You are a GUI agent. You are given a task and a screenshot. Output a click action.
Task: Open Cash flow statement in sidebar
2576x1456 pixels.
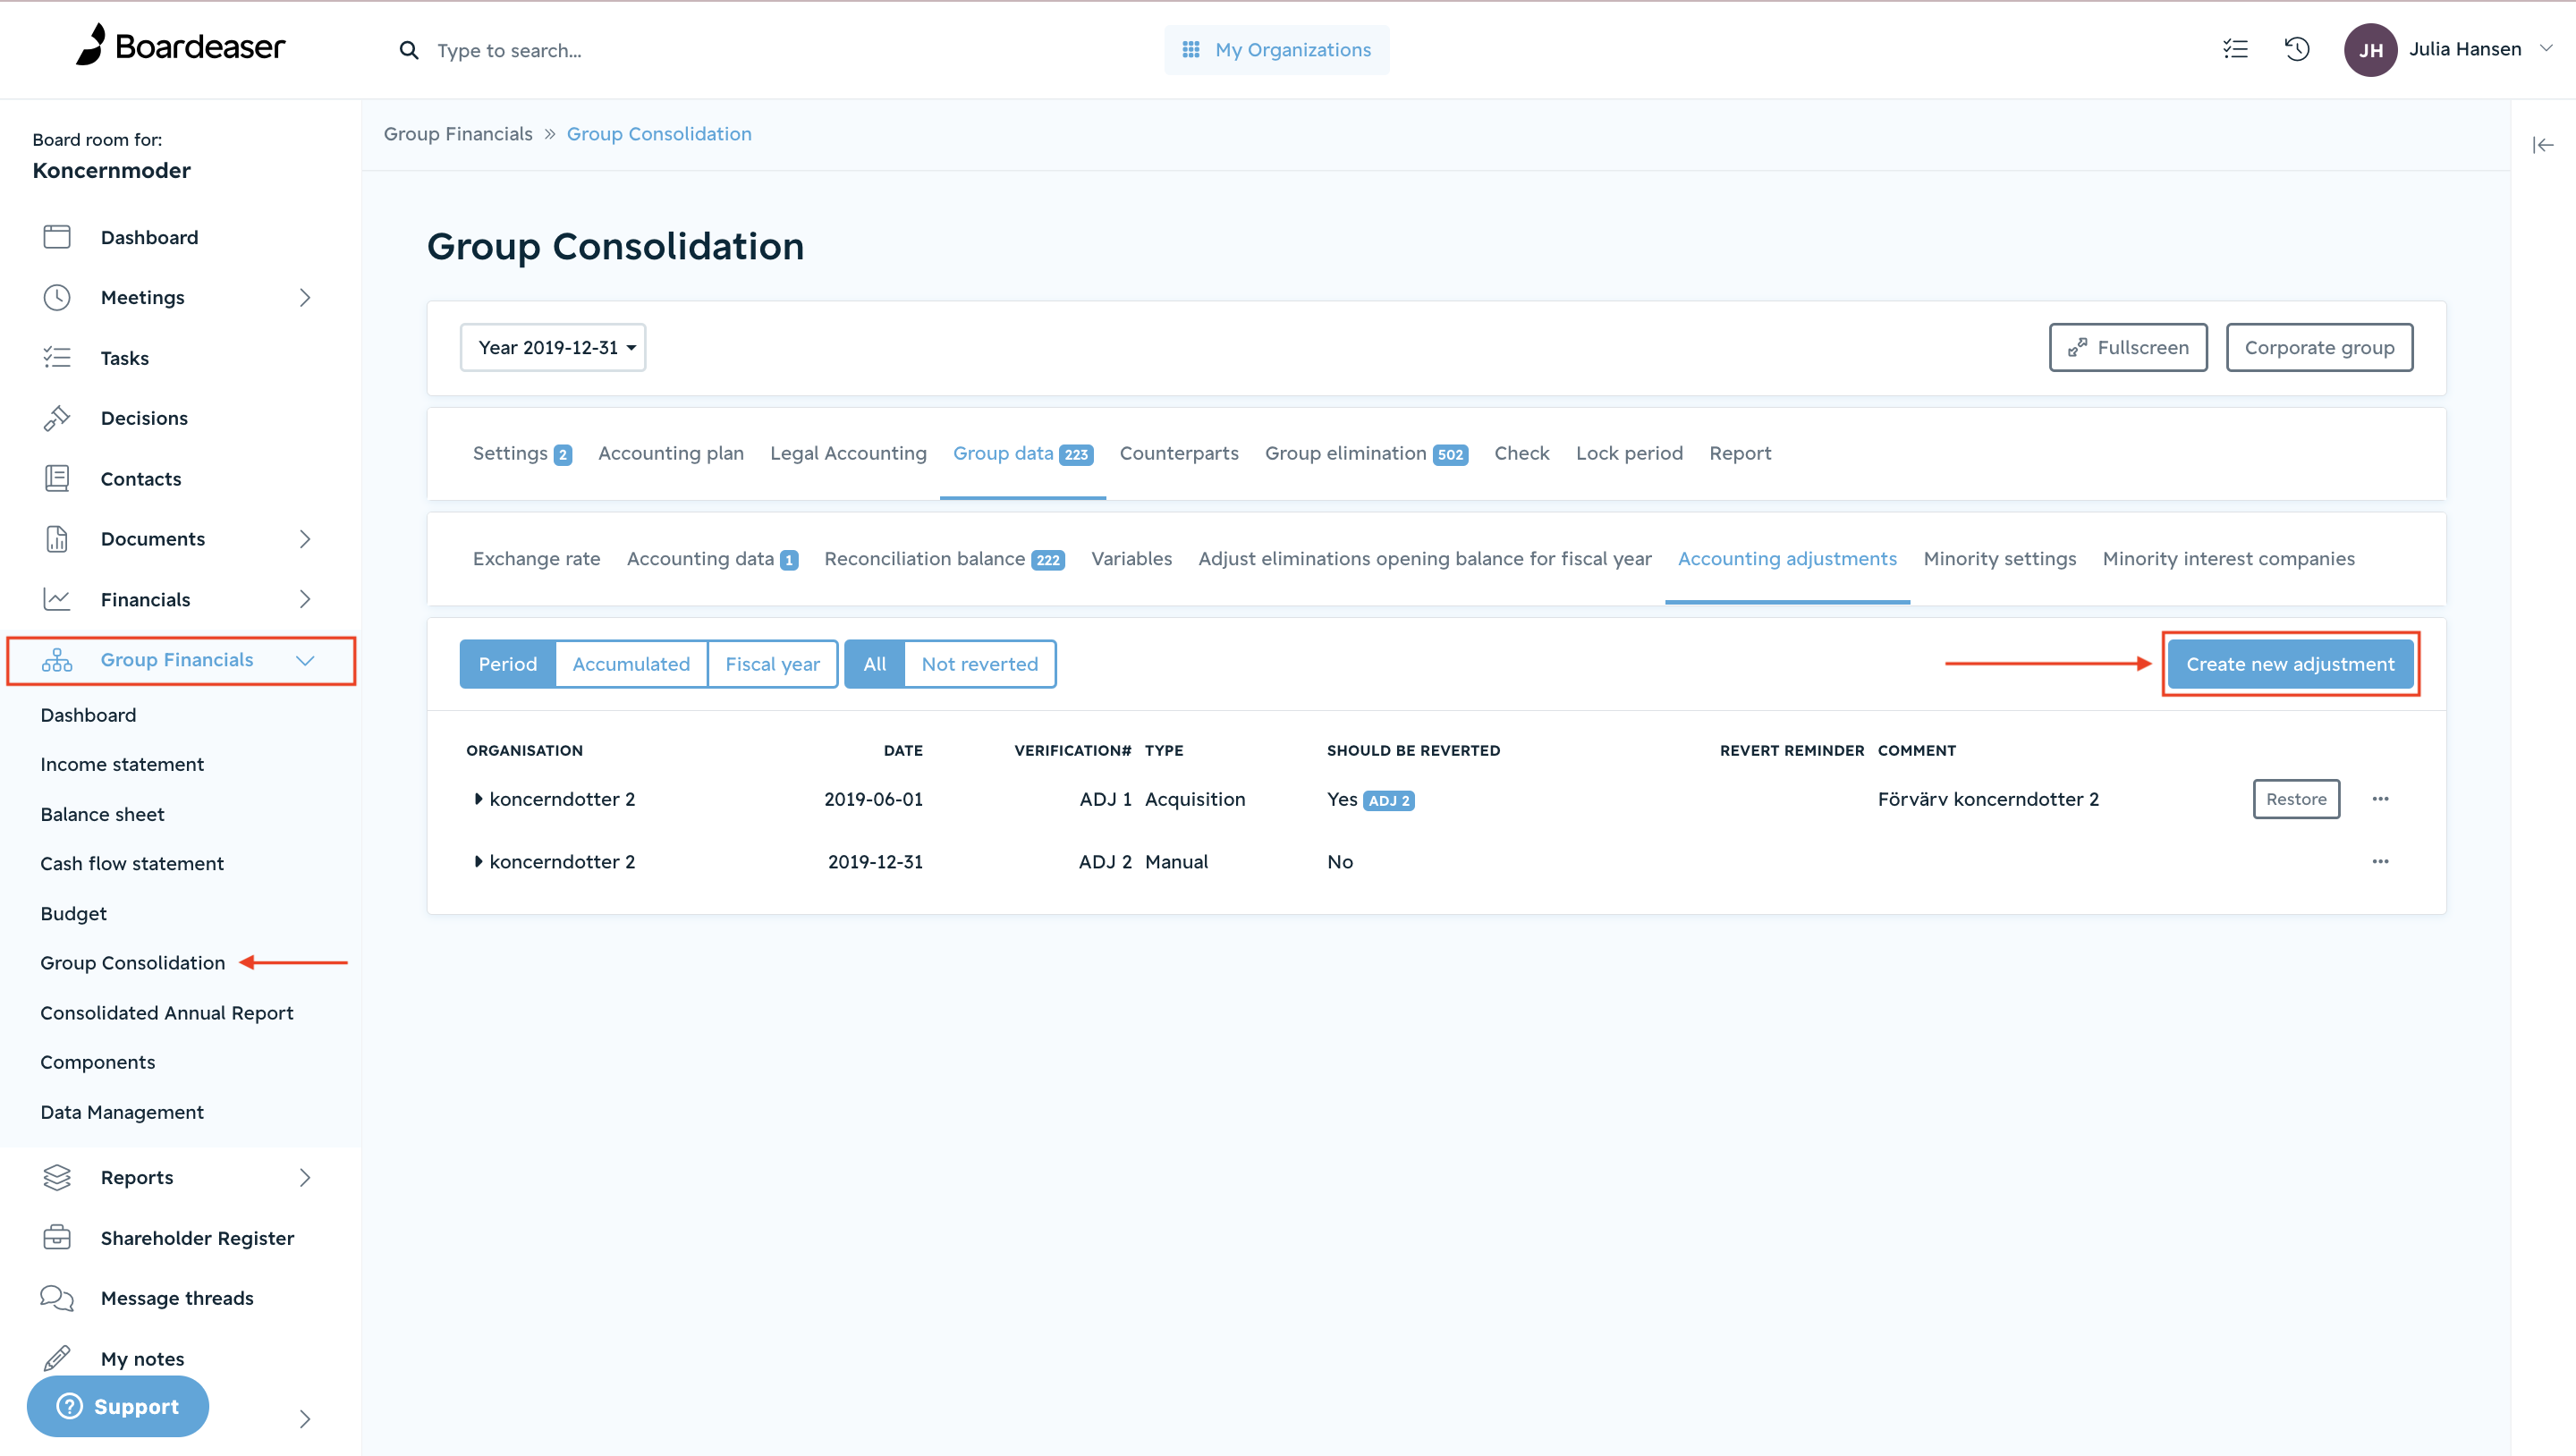point(132,863)
